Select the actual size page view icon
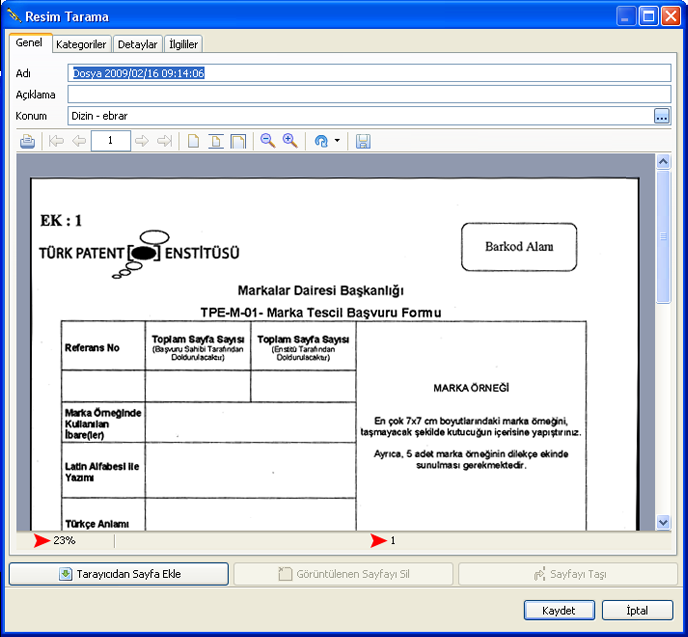This screenshot has width=688, height=637. (194, 141)
